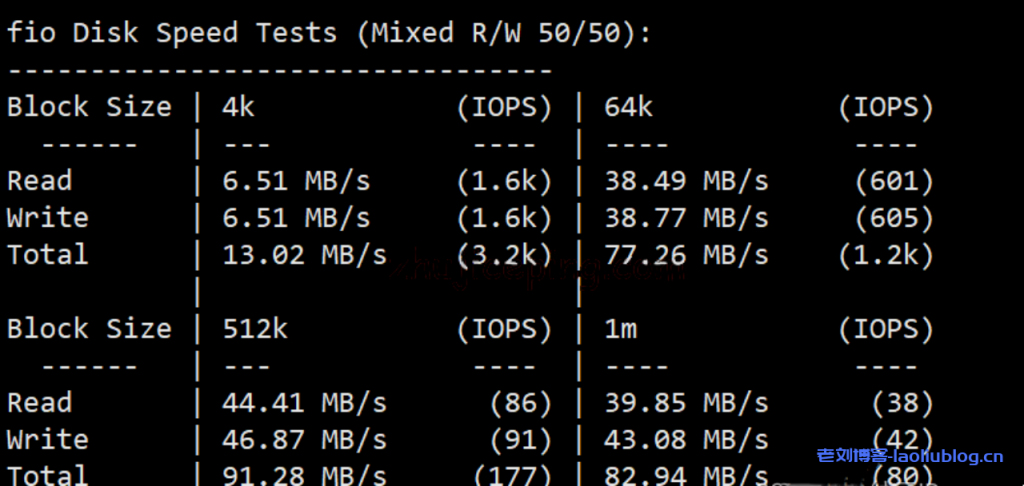Image resolution: width=1024 pixels, height=486 pixels.
Task: Click the 82.94 MB/s total speed
Action: pyautogui.click(x=686, y=474)
